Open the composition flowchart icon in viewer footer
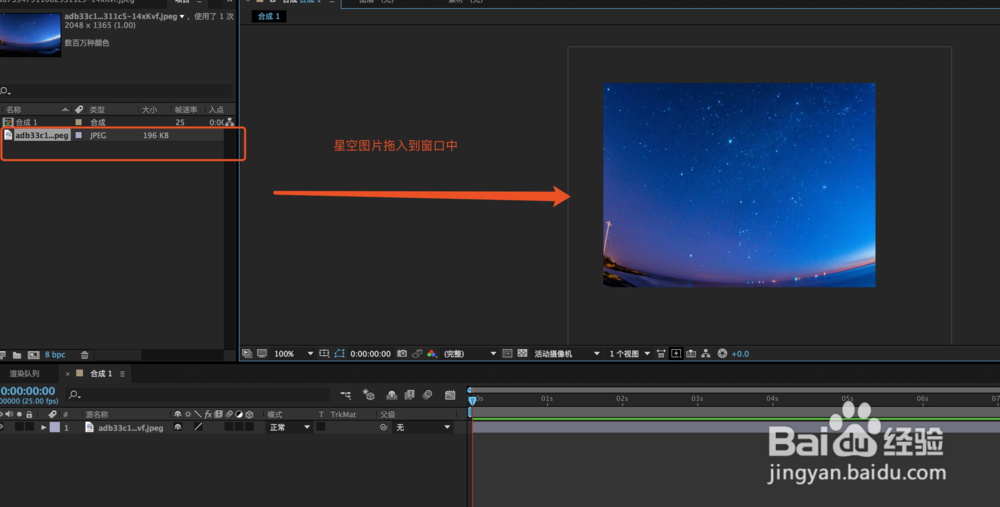 (706, 353)
